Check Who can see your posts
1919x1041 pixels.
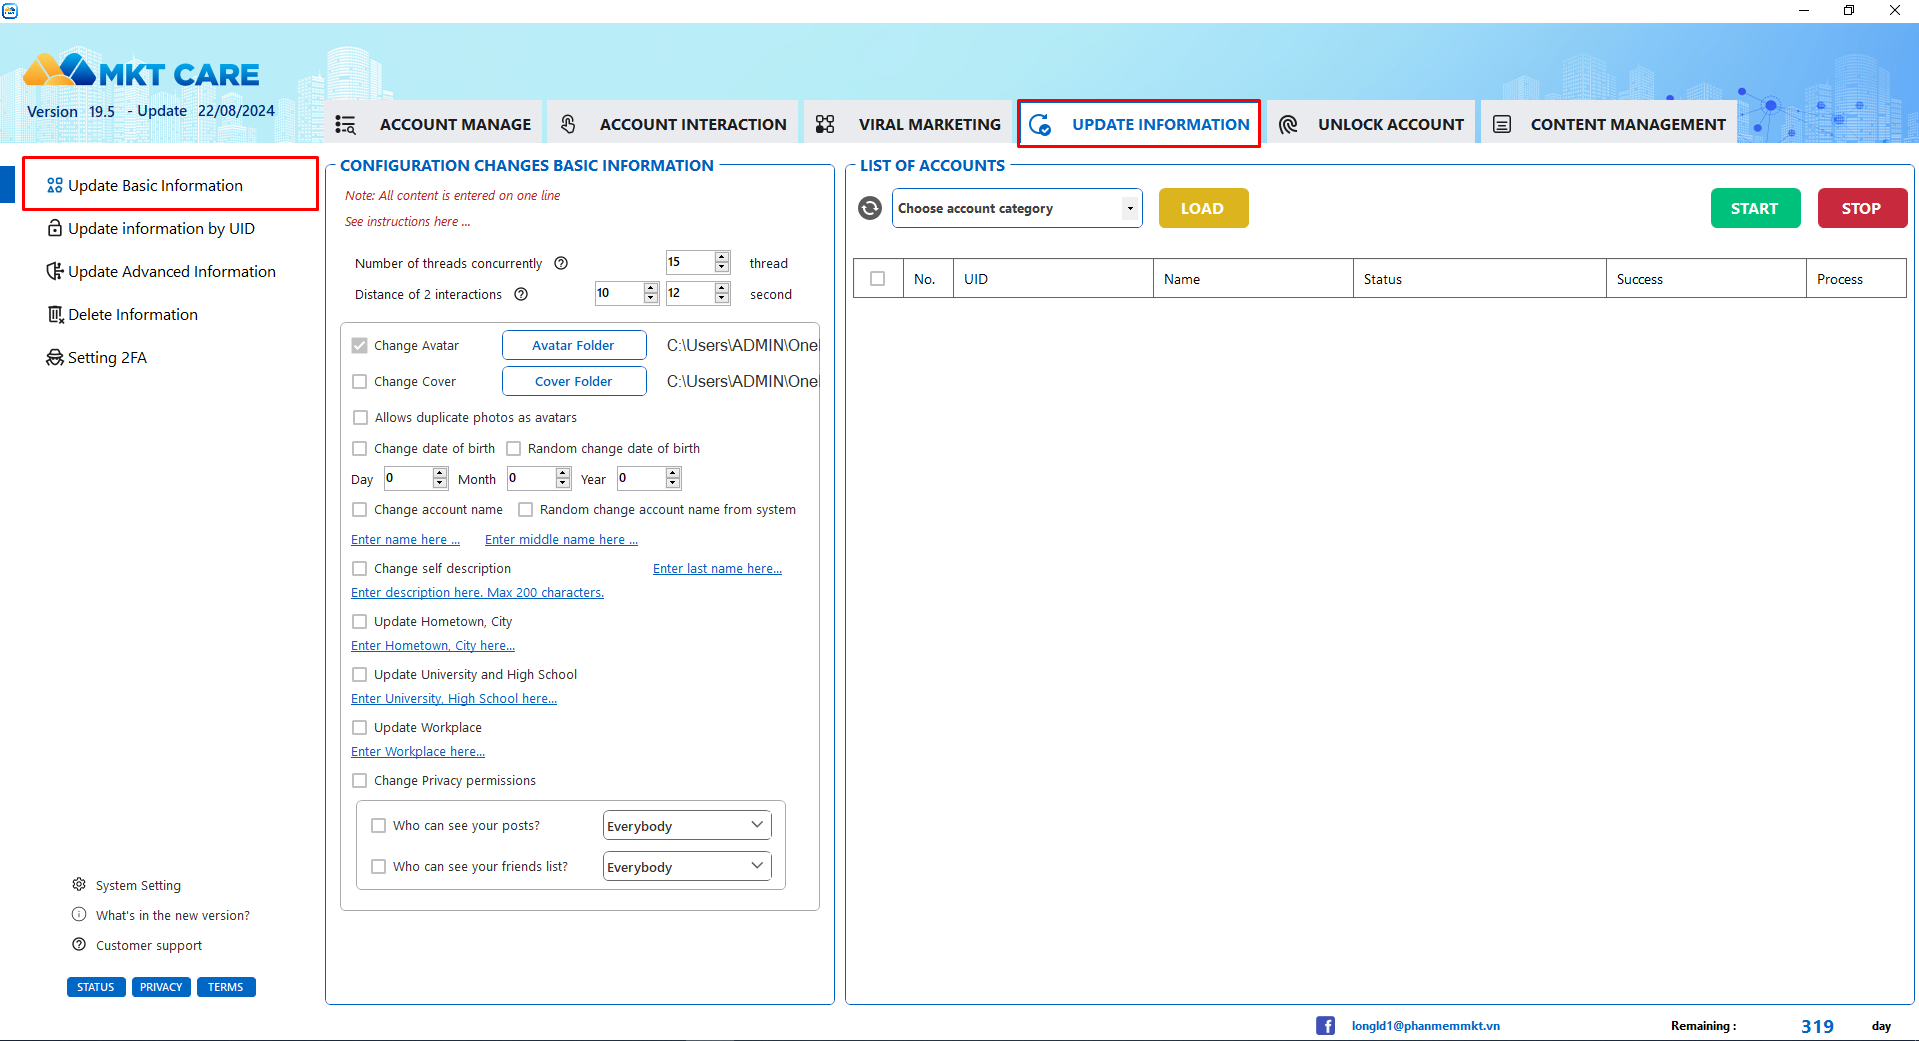coord(378,825)
